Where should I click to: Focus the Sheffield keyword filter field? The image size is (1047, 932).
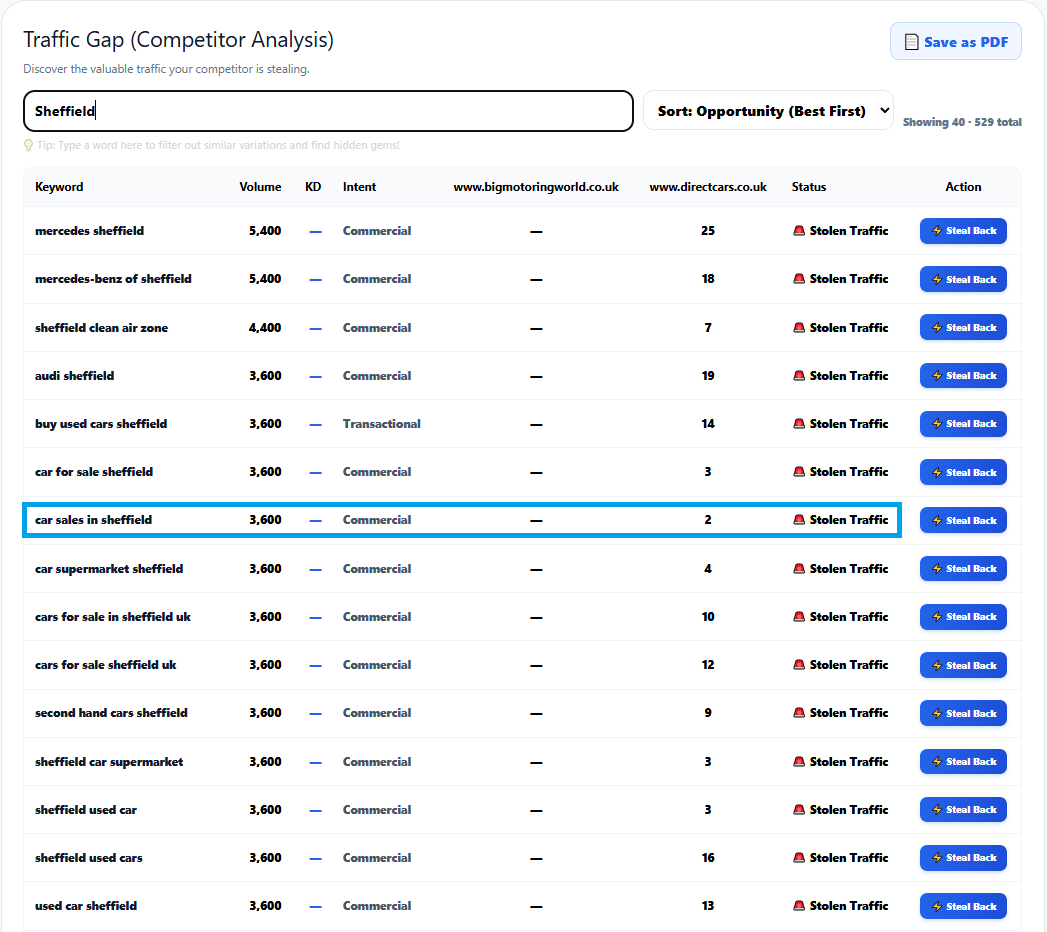[328, 111]
